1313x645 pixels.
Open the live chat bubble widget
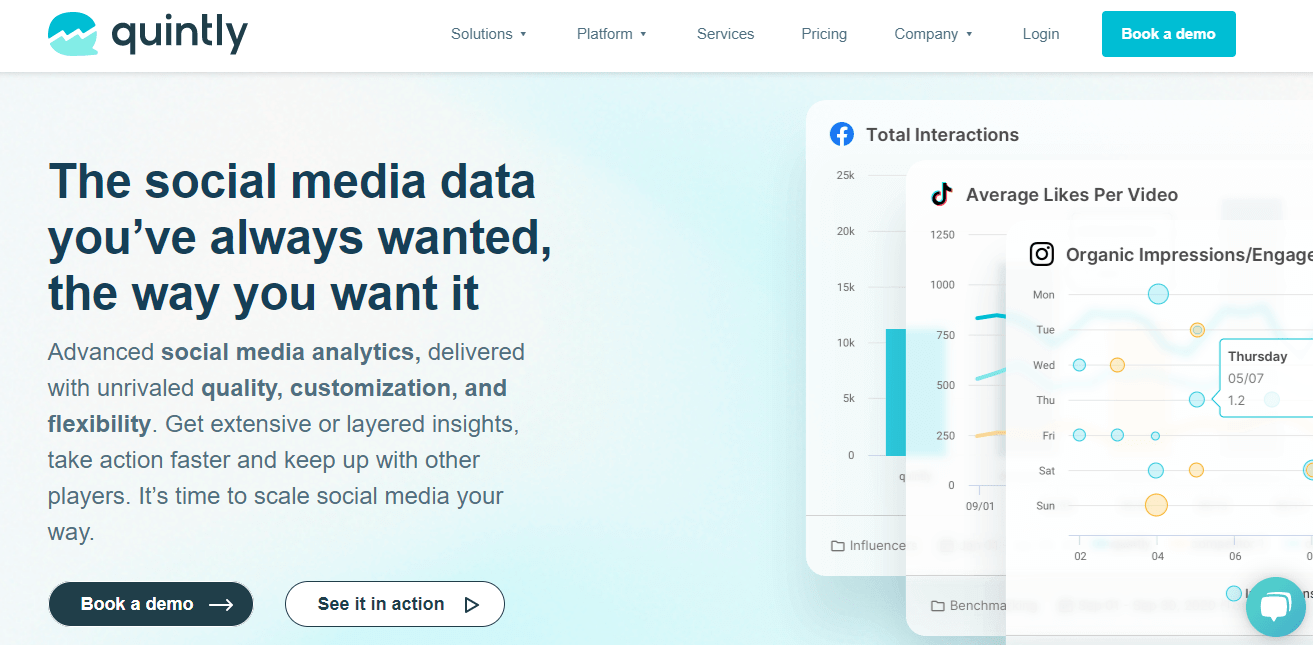(x=1275, y=607)
